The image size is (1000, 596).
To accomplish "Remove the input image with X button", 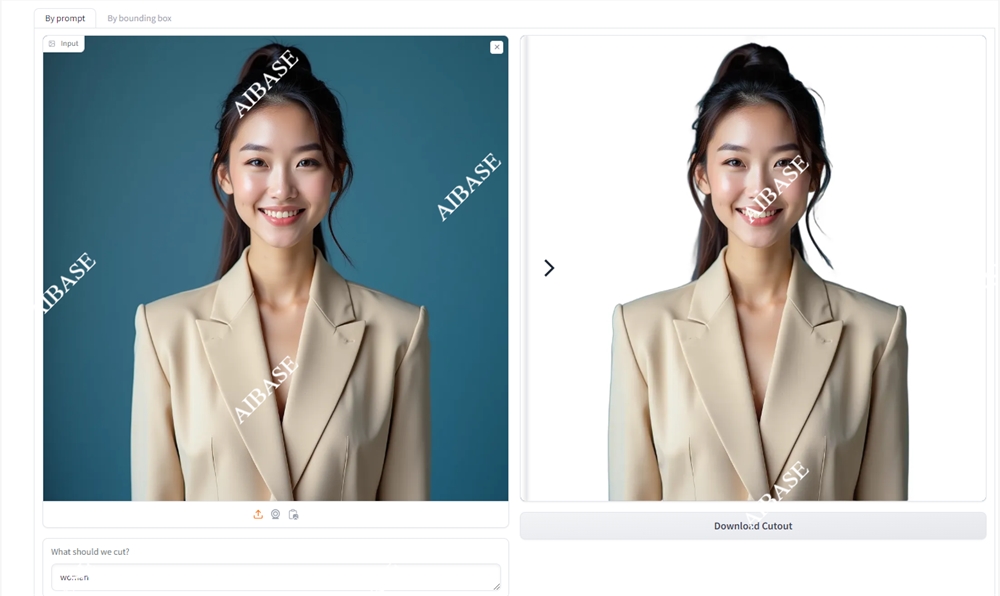I will click(x=497, y=47).
